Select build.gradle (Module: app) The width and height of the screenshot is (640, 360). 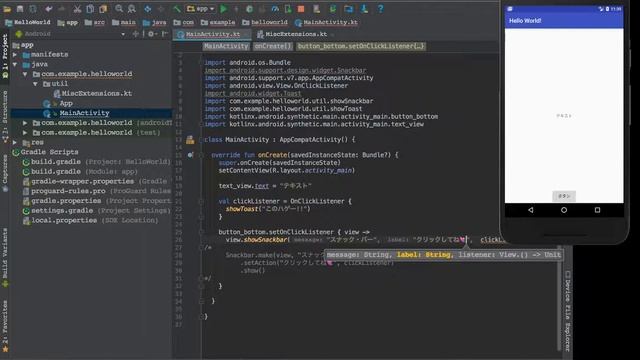pyautogui.click(x=80, y=171)
